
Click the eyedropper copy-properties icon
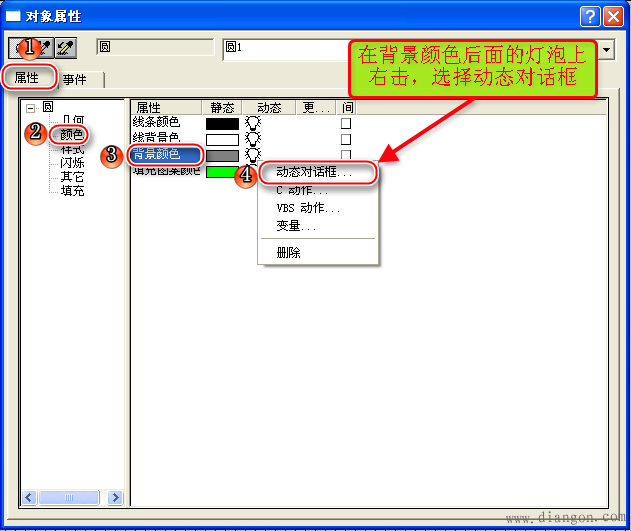pyautogui.click(x=46, y=47)
